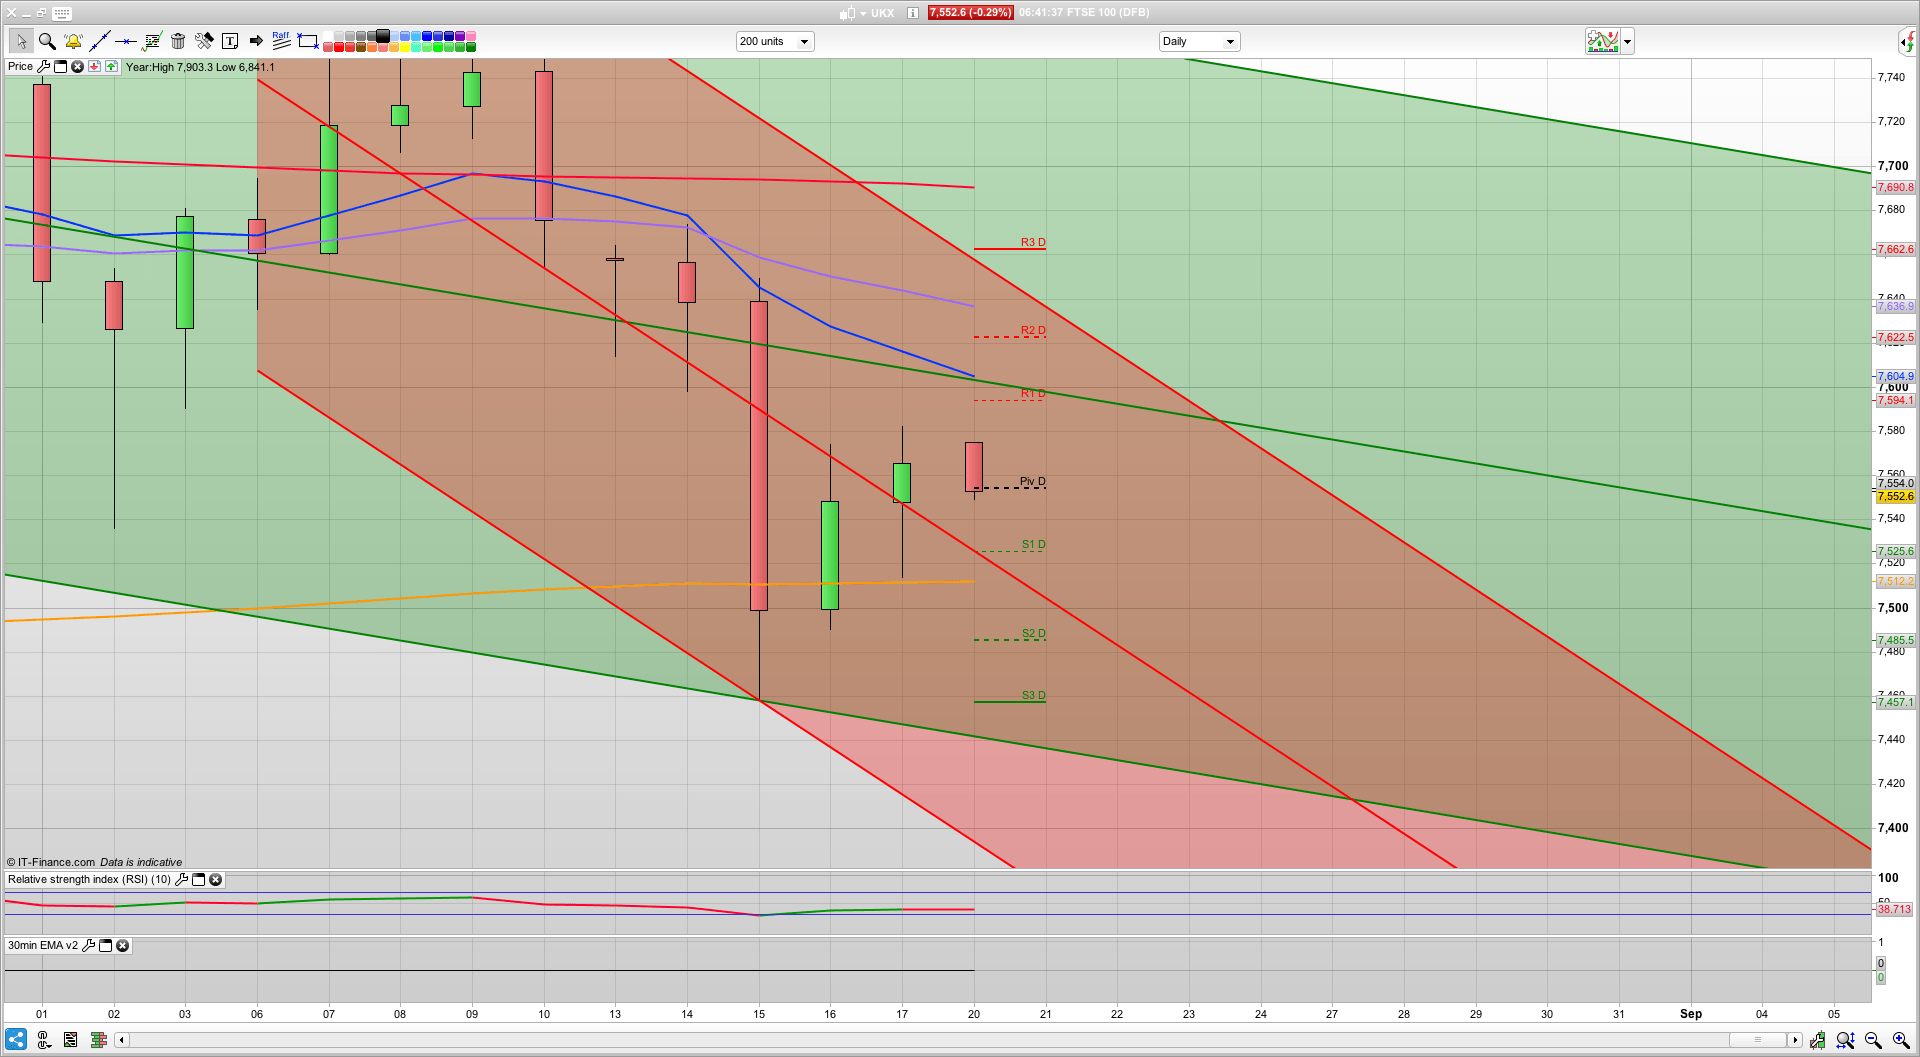This screenshot has width=1920, height=1057.
Task: Select the rectangle drawing tool
Action: 308,41
